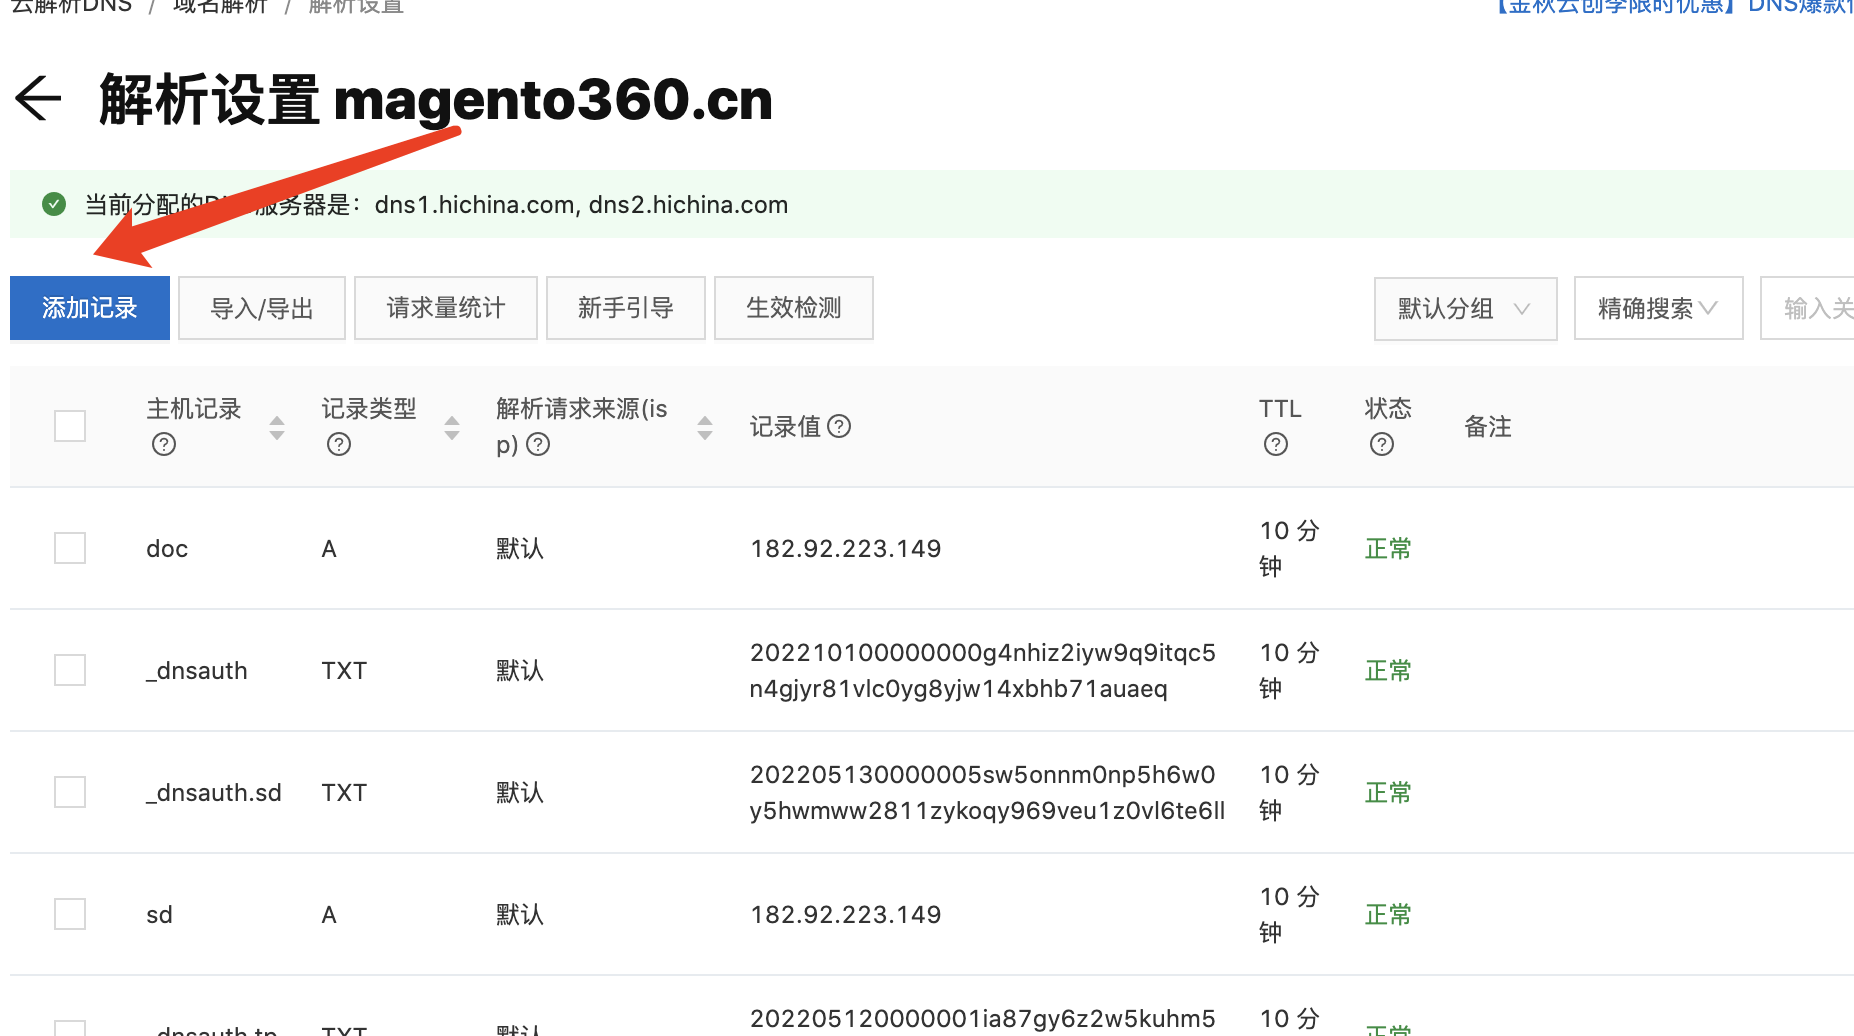Toggle the select-all checkbox in table header
The height and width of the screenshot is (1036, 1854).
pyautogui.click(x=70, y=426)
